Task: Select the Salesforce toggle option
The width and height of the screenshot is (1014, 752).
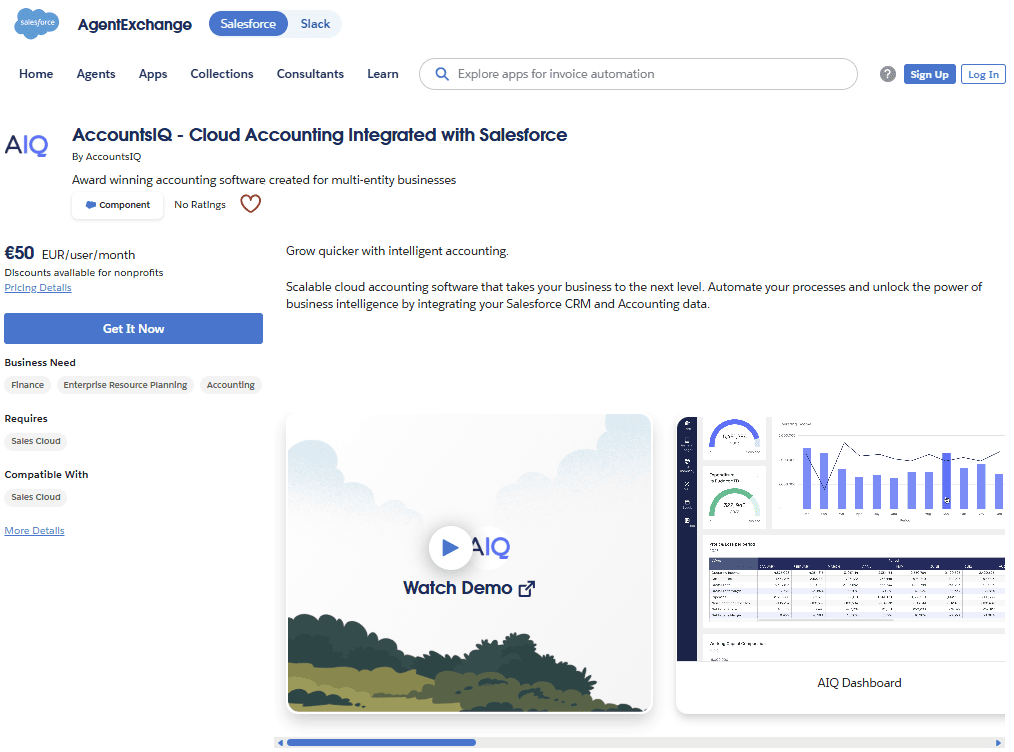Action: click(248, 24)
